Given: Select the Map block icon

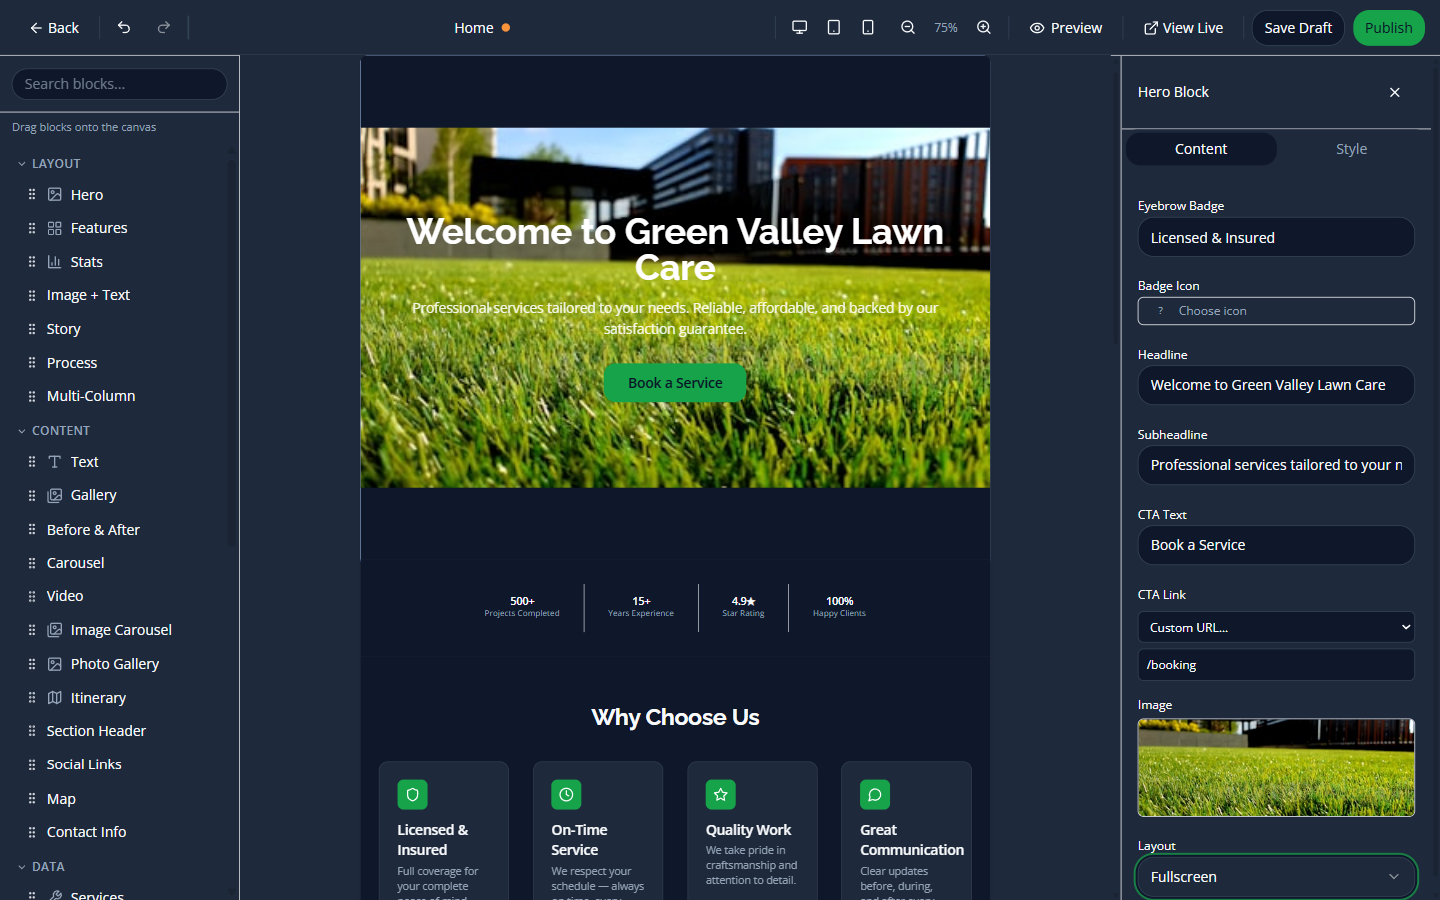Looking at the screenshot, I should click(61, 798).
